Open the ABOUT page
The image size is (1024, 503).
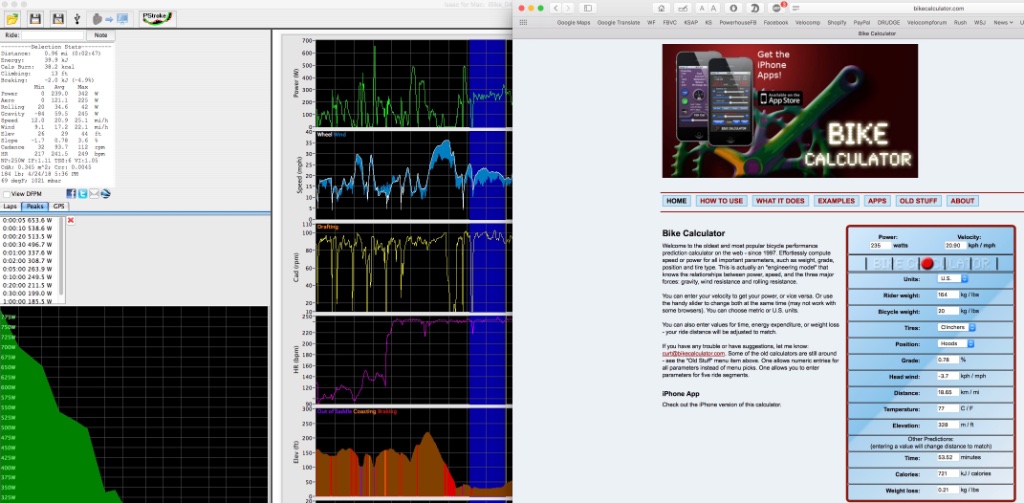pyautogui.click(x=962, y=201)
